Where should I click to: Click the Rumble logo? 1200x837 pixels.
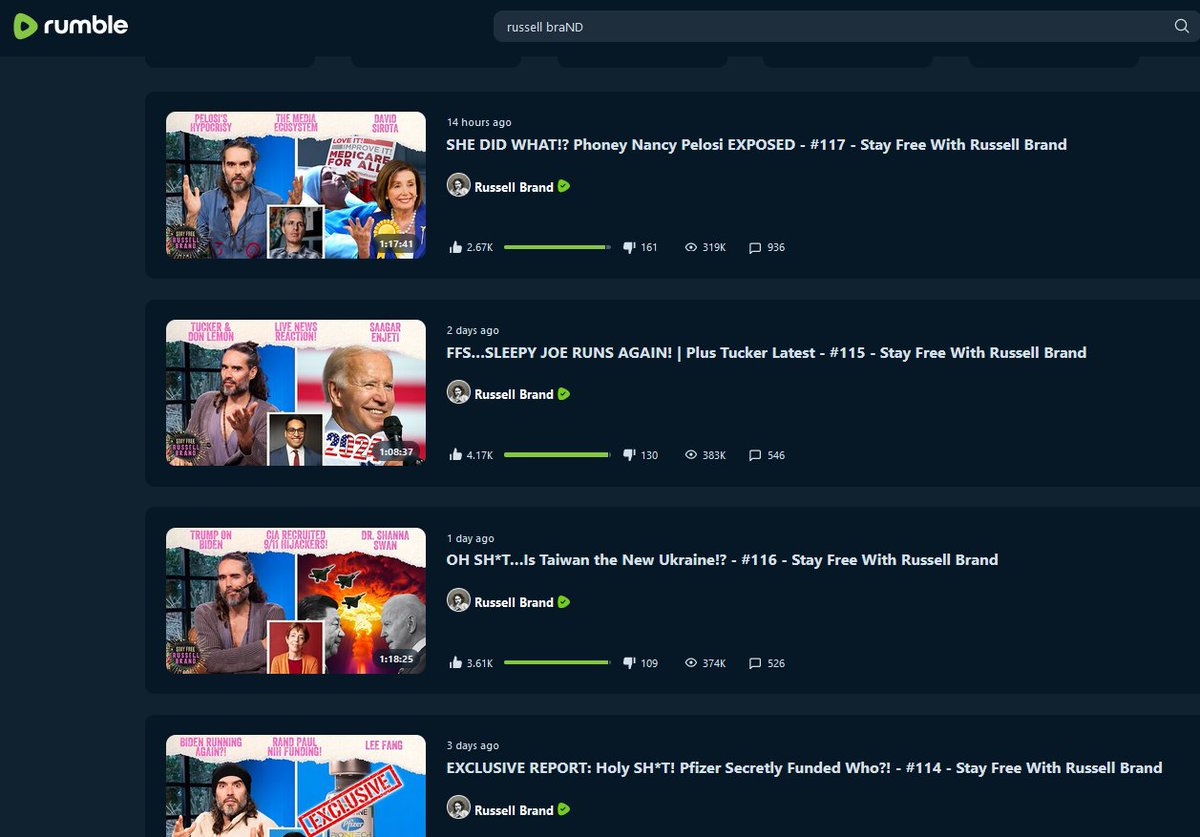pyautogui.click(x=71, y=26)
